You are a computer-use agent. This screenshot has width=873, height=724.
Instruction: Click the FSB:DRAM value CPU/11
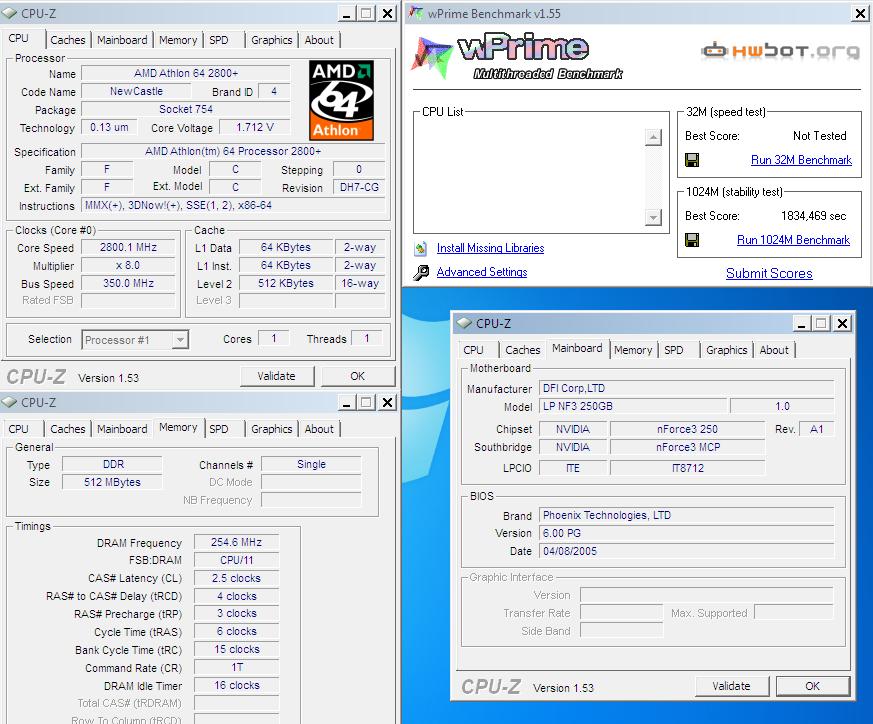(x=236, y=560)
